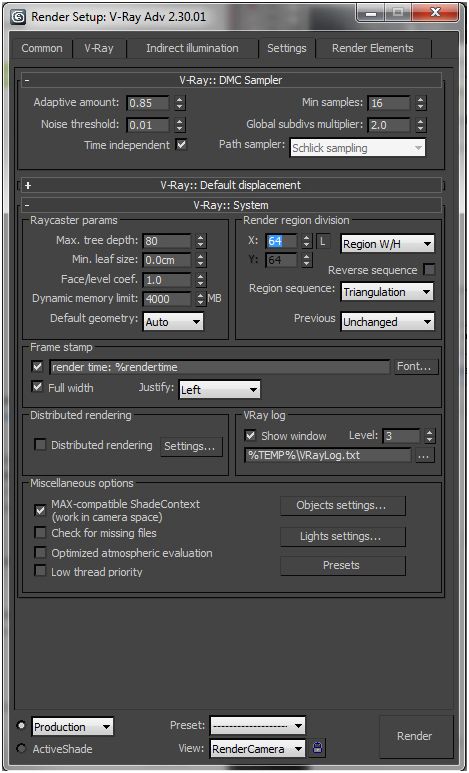Toggle the Time independent checkbox
469x773 pixels.
(x=182, y=145)
